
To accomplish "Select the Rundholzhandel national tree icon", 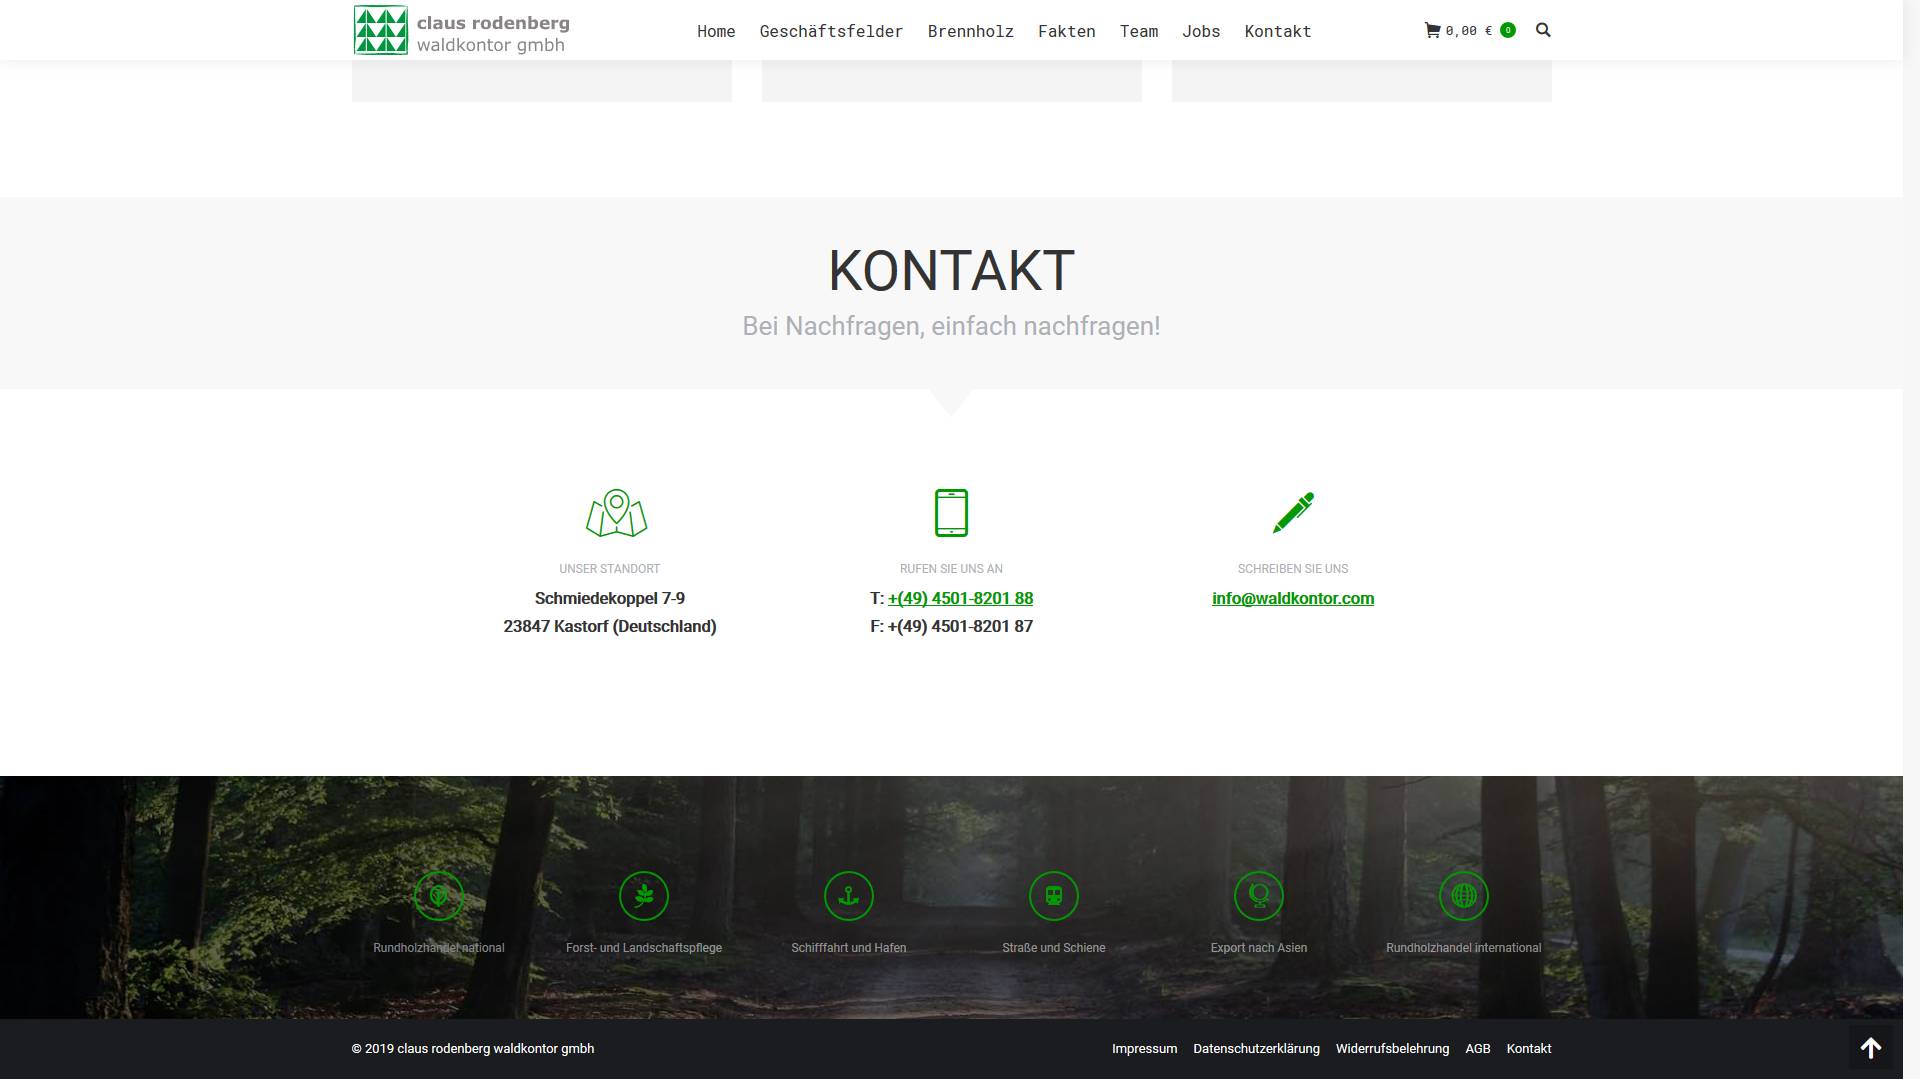I will [x=439, y=895].
